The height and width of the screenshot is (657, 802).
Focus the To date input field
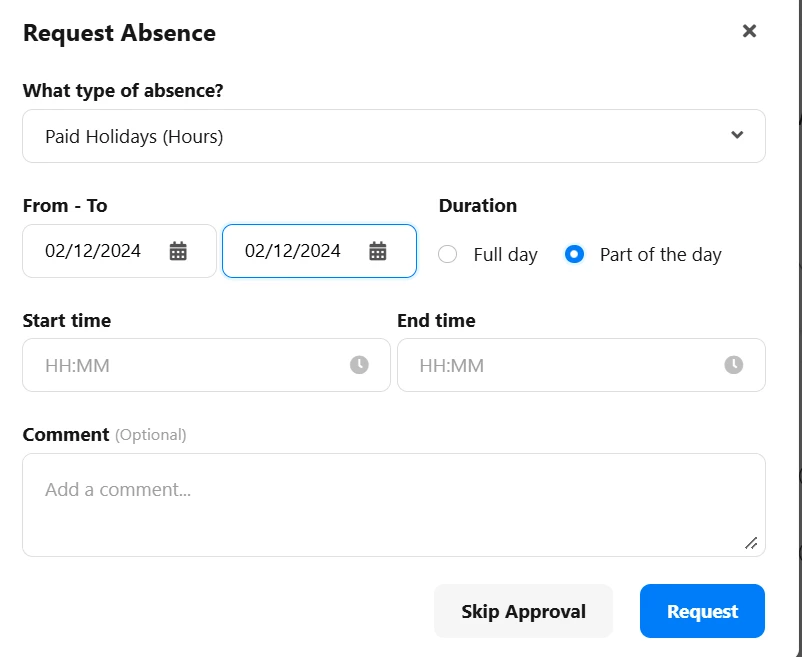319,251
